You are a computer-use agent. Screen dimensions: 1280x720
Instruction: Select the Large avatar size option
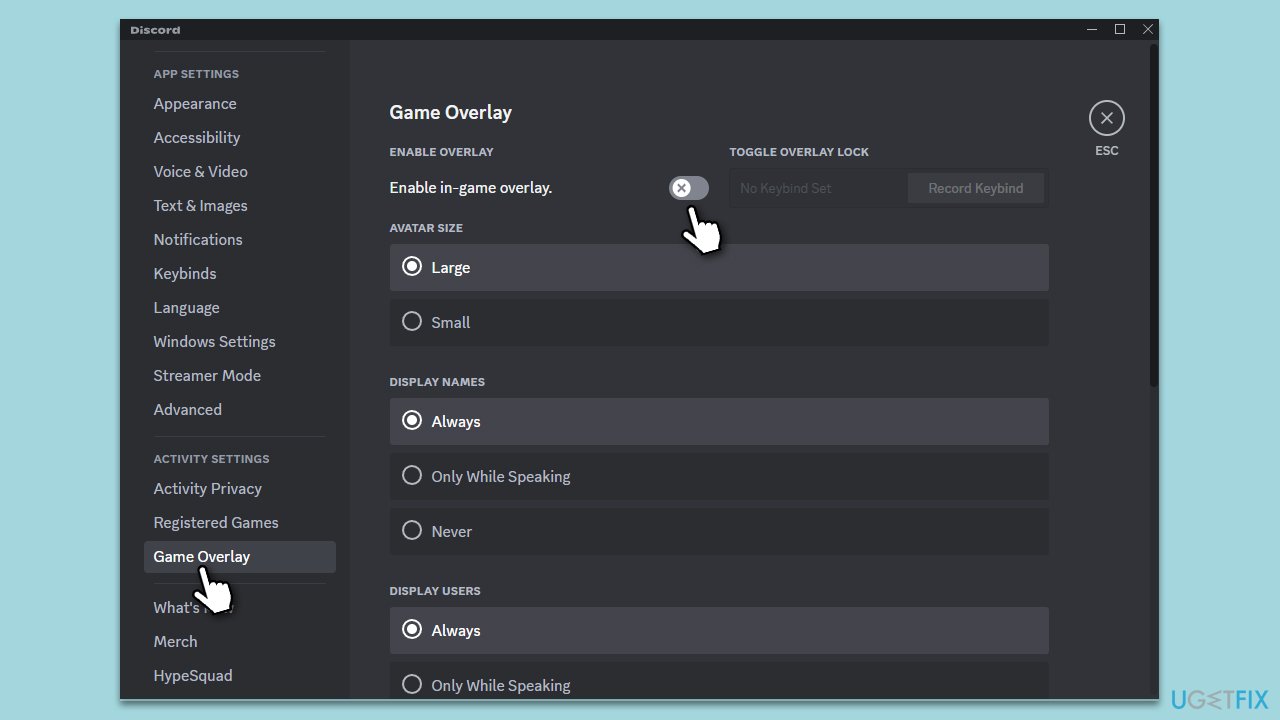click(x=719, y=267)
